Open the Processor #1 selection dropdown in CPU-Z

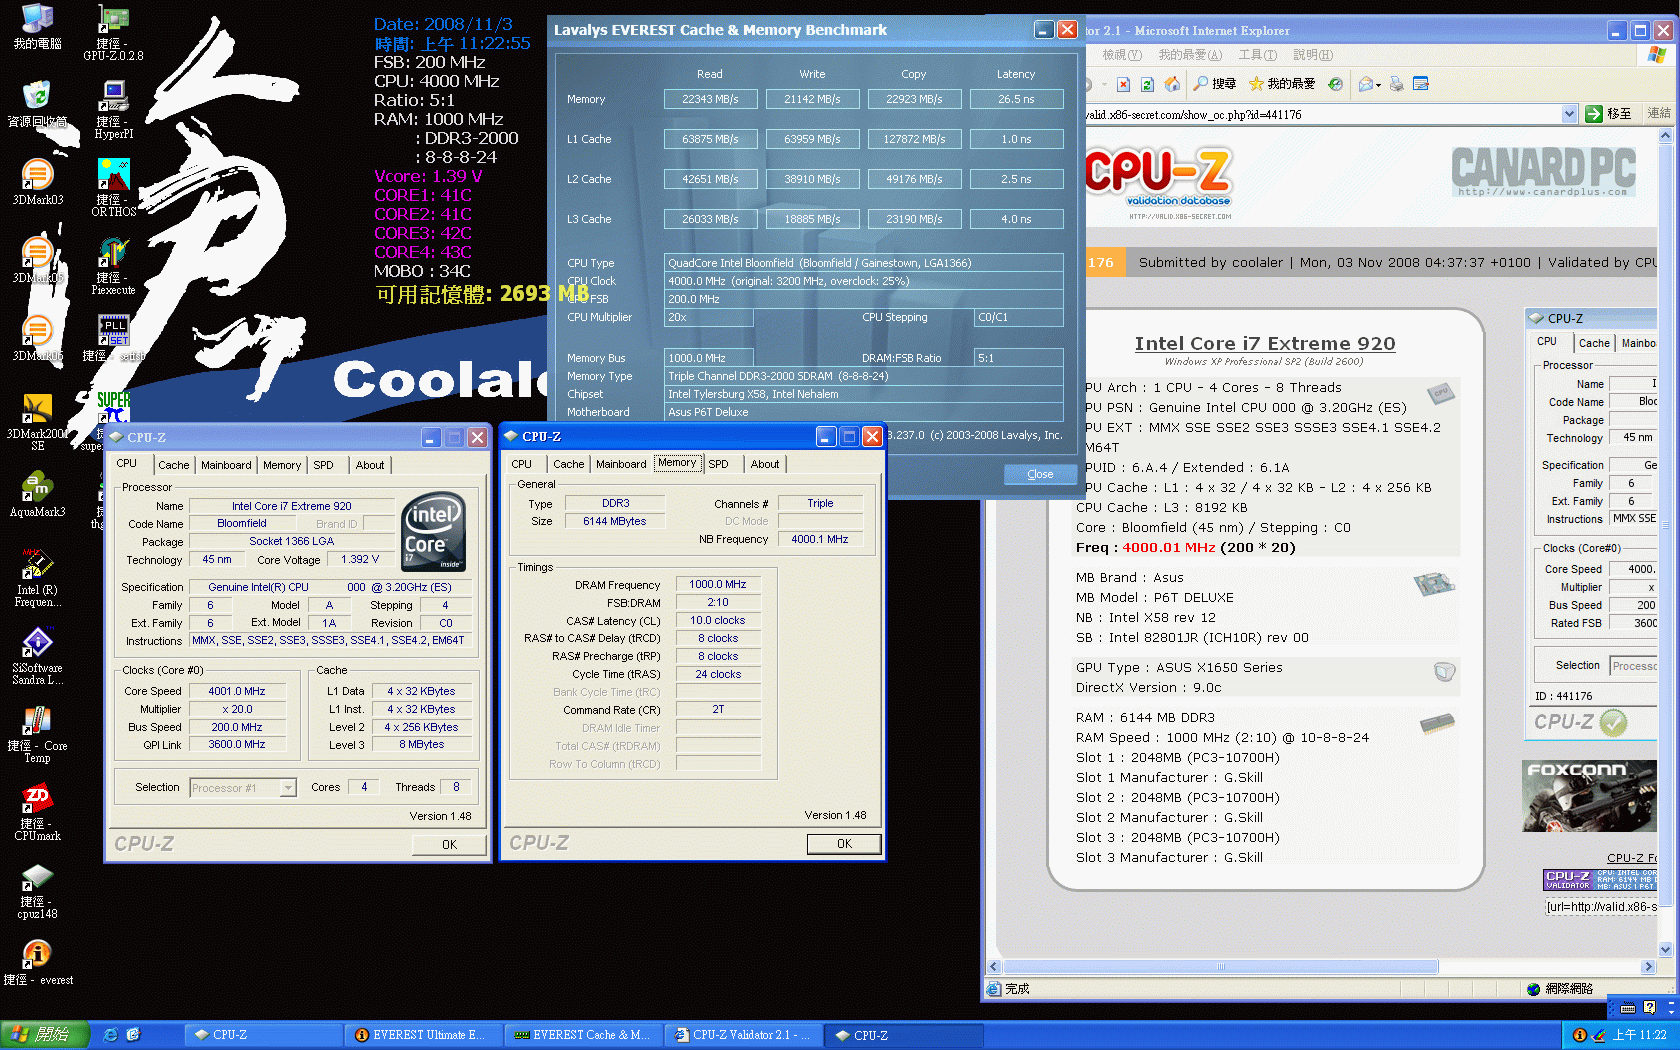tap(288, 788)
